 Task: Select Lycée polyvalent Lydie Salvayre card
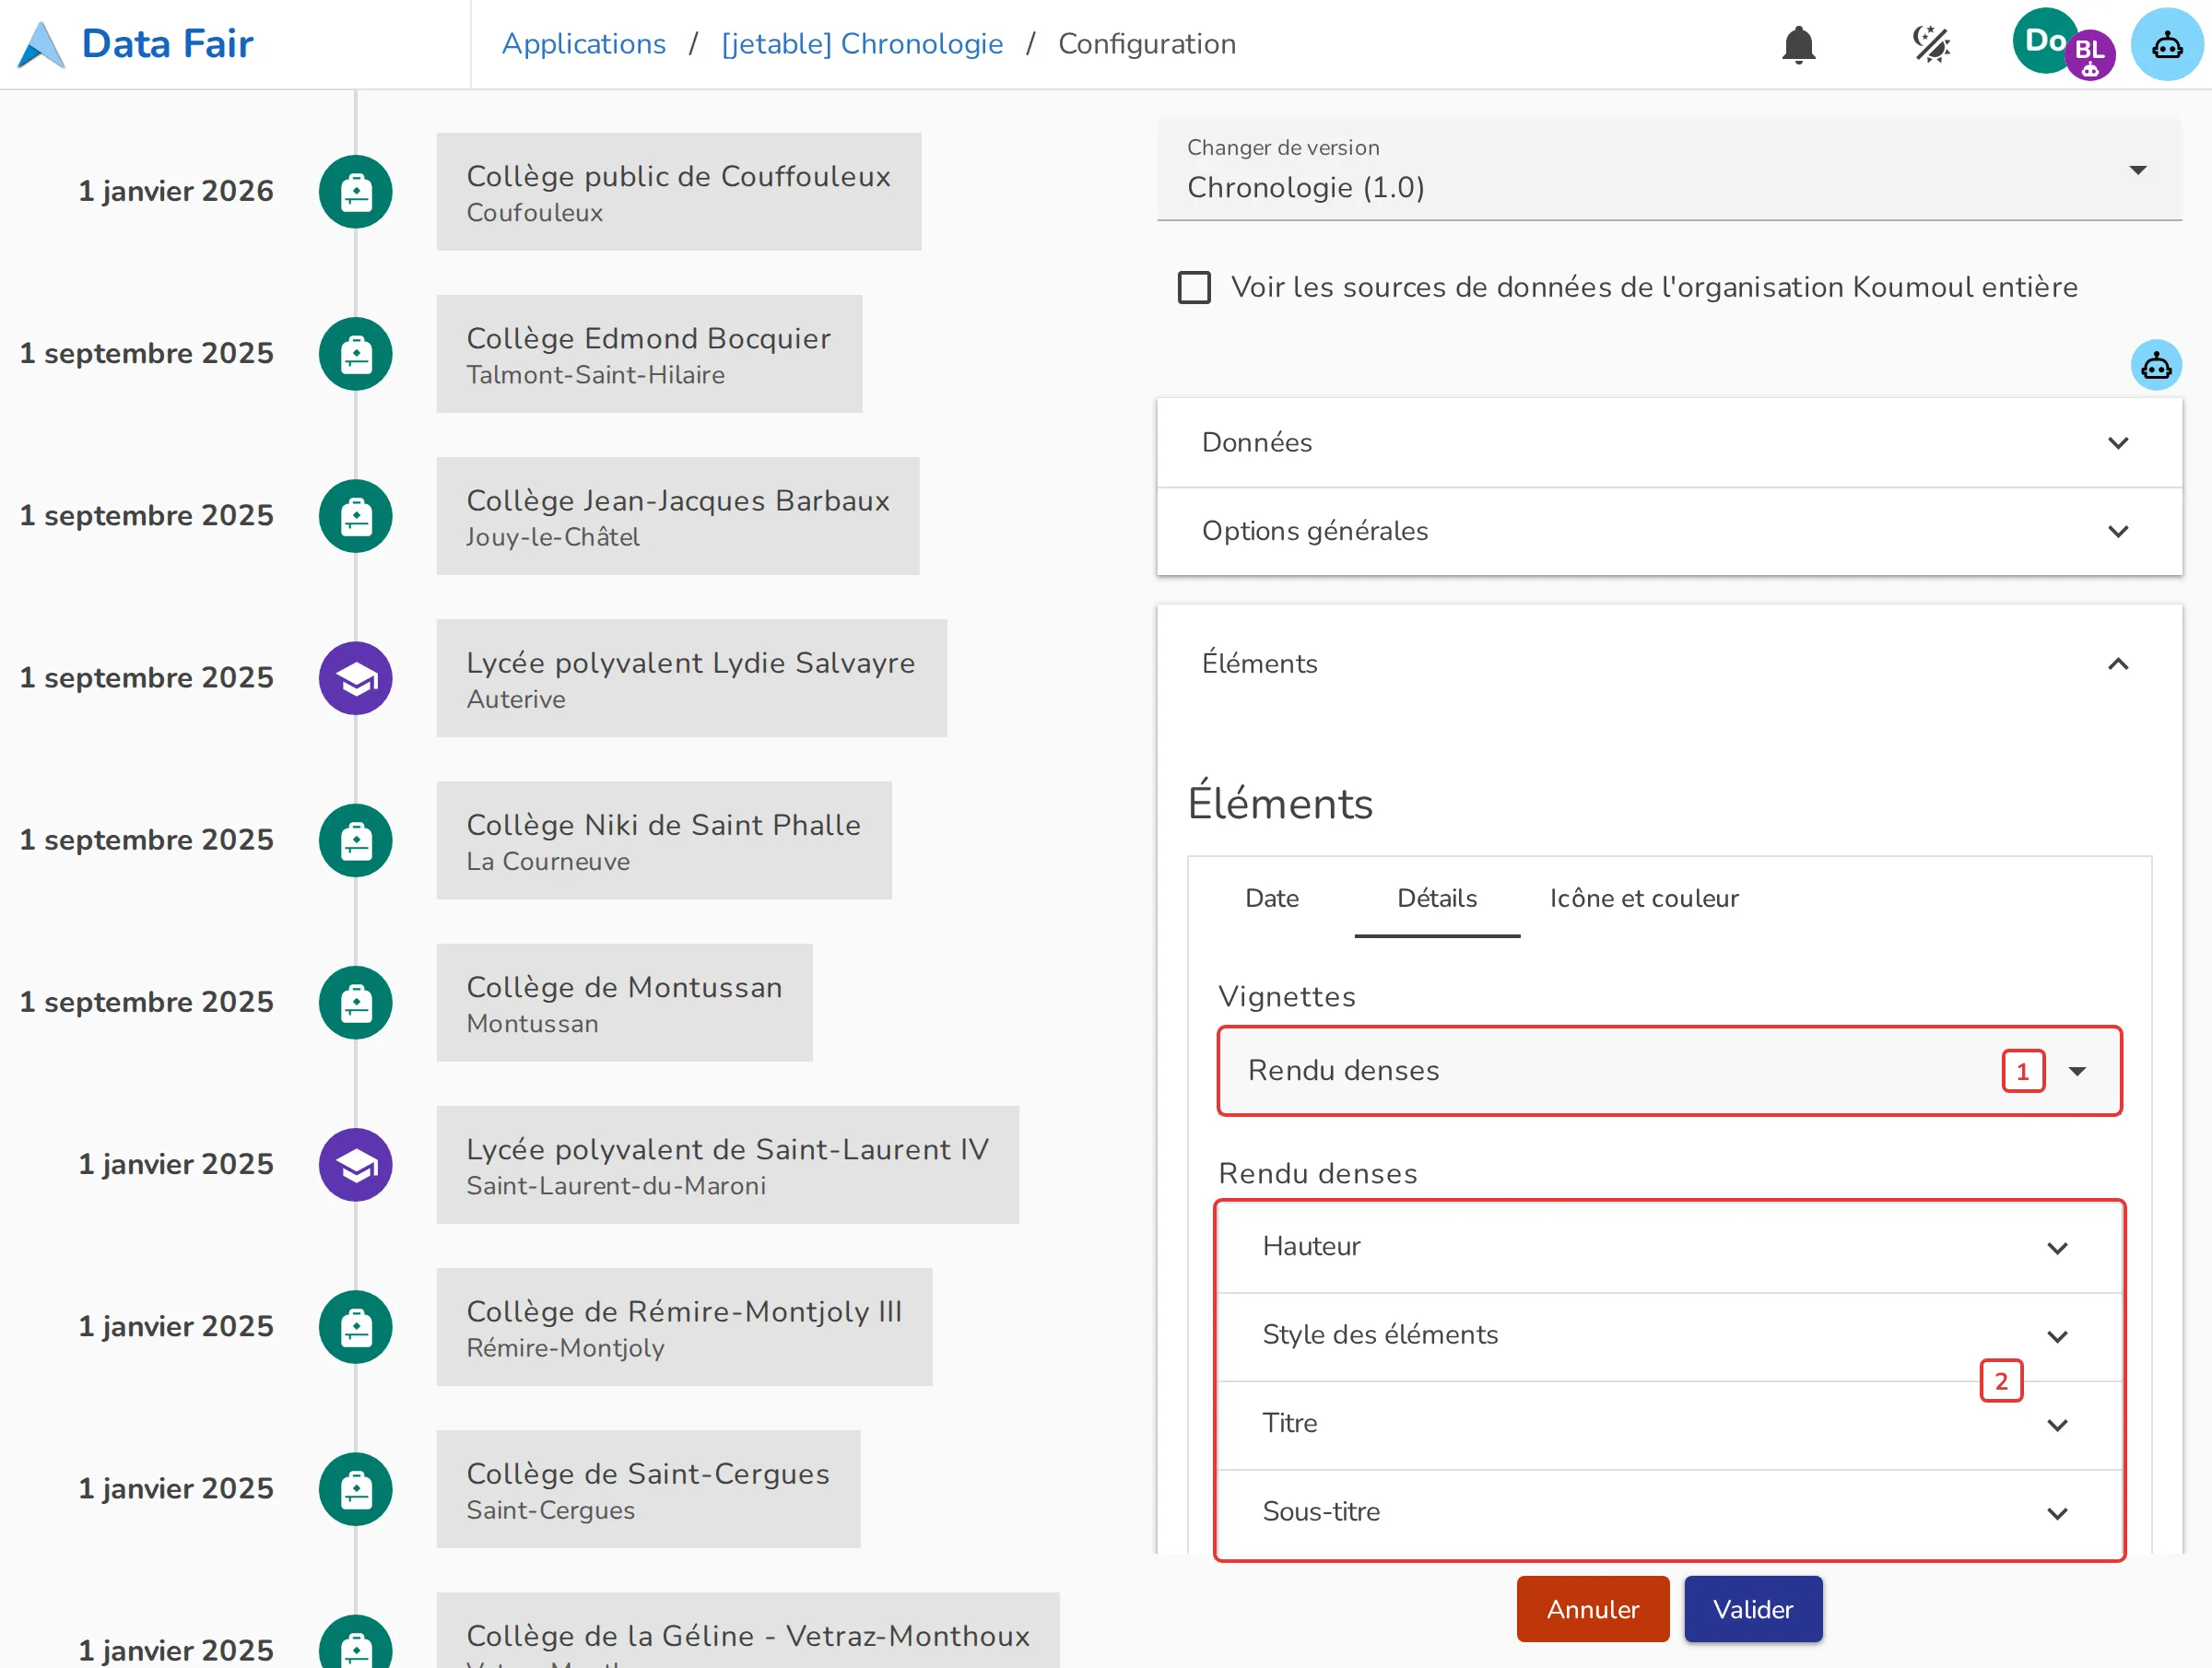(x=691, y=678)
